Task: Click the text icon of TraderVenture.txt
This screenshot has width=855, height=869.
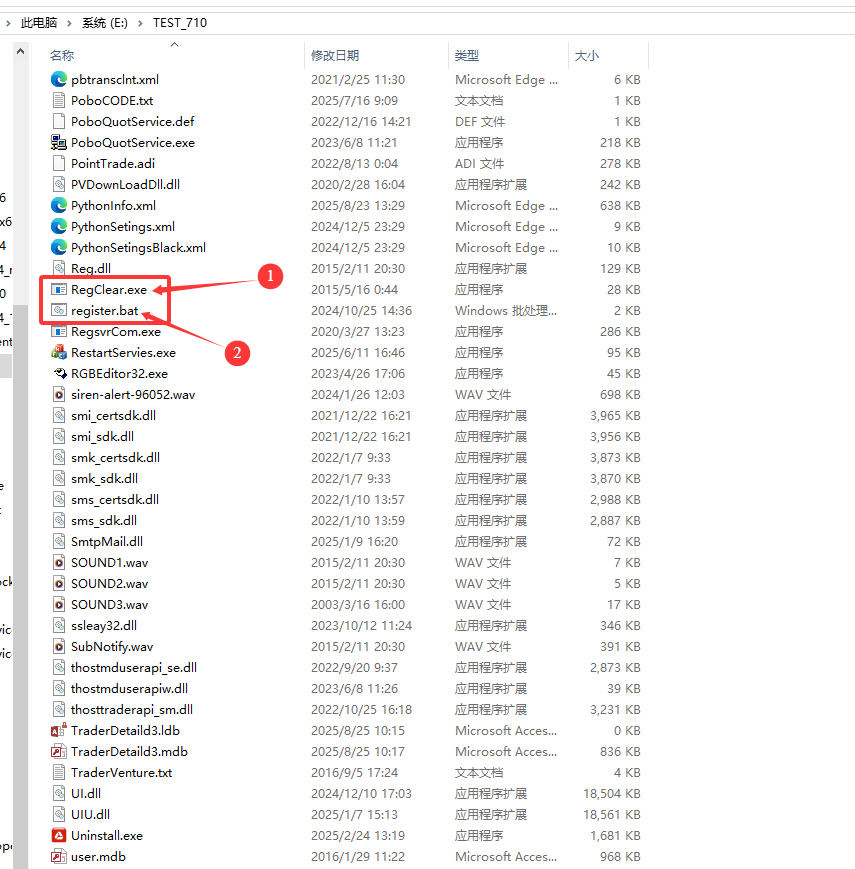Action: pos(59,773)
